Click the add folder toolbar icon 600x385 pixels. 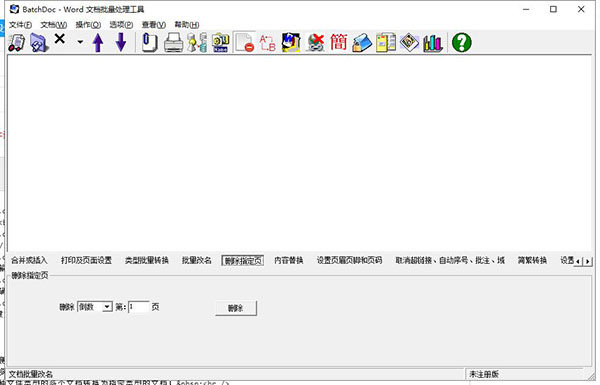[39, 42]
